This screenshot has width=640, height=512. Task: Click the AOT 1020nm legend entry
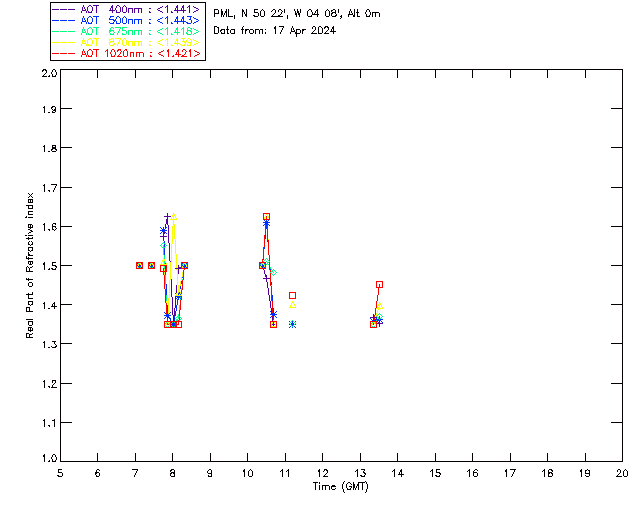126,53
